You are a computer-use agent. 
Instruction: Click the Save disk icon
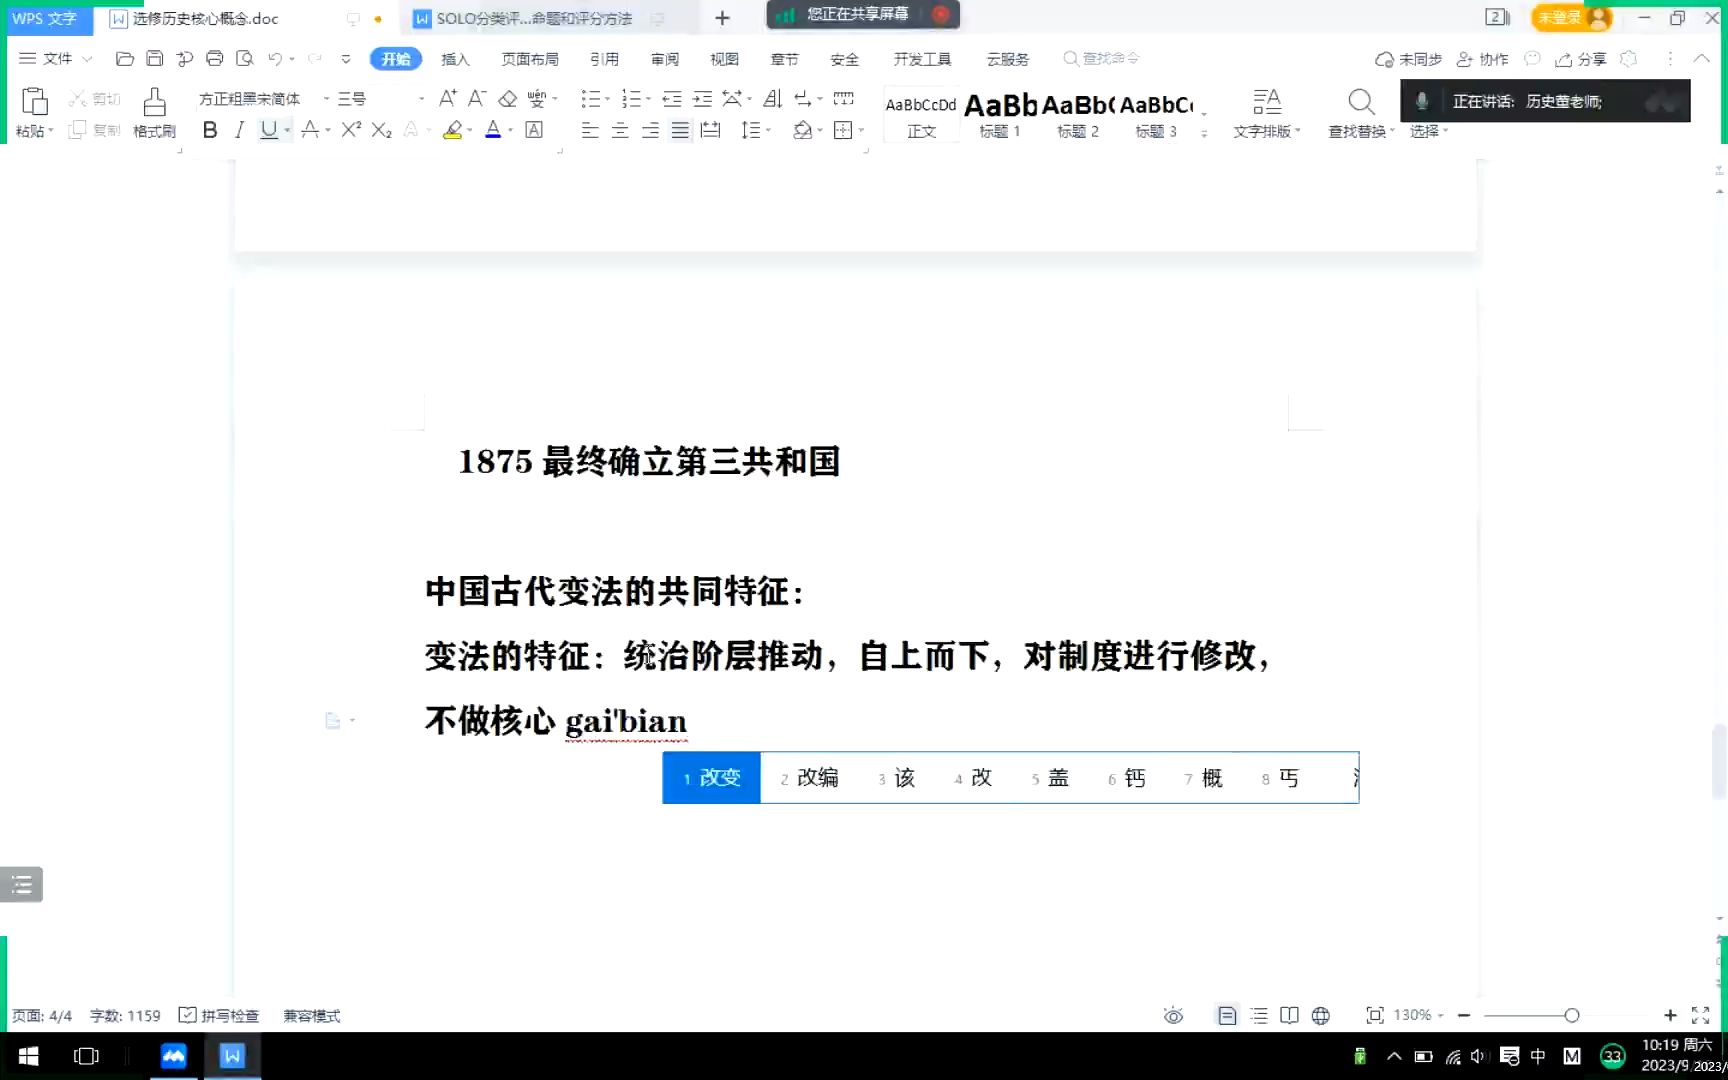coord(155,59)
